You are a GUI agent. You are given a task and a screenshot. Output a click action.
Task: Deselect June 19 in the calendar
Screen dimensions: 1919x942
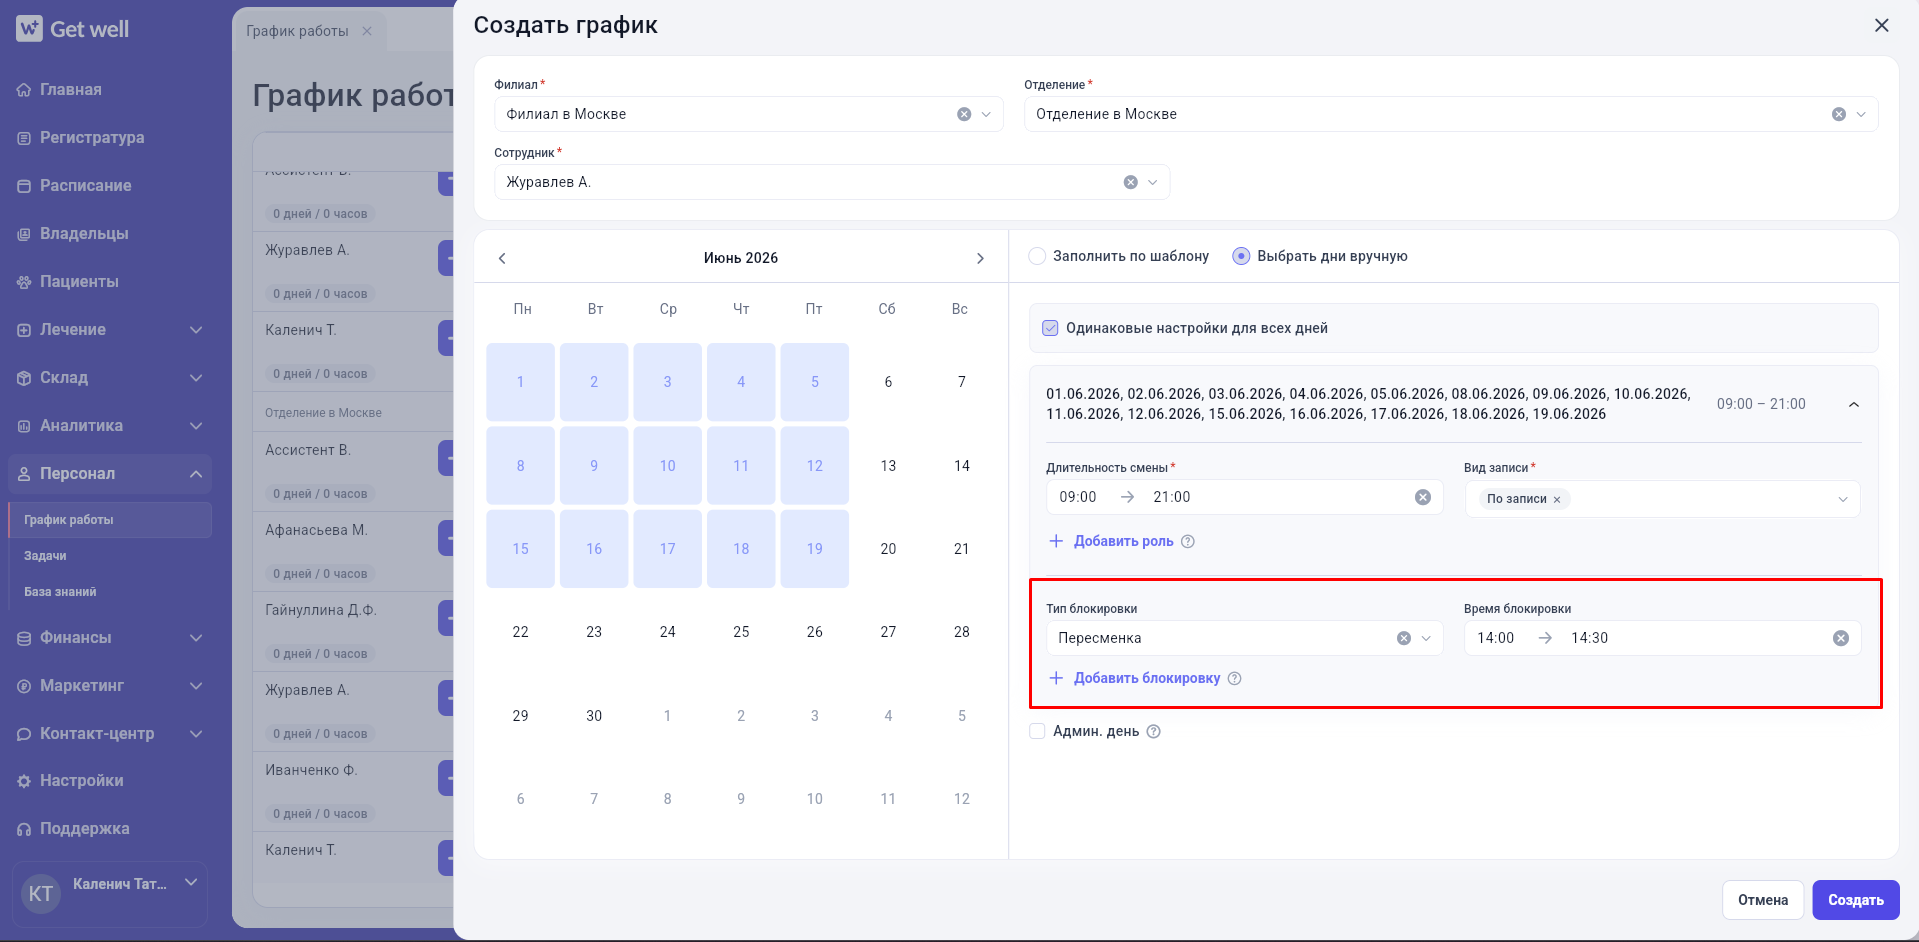(814, 549)
